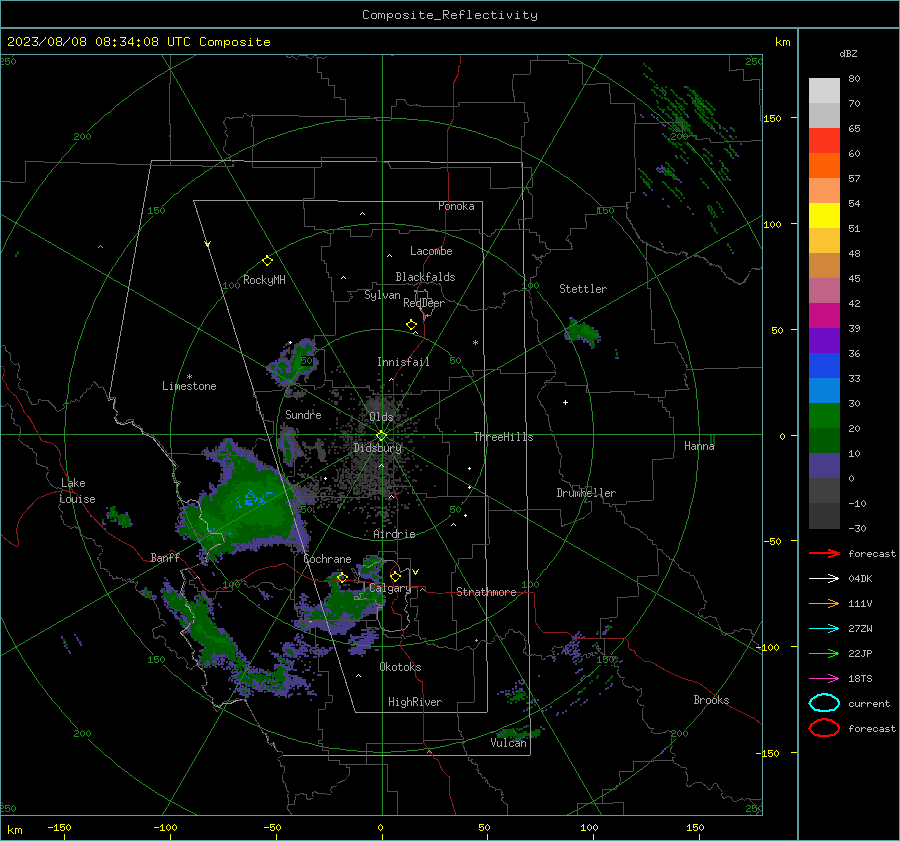Viewport: 900px width, 841px height.
Task: Click the green 22JP arrow icon
Action: point(824,653)
